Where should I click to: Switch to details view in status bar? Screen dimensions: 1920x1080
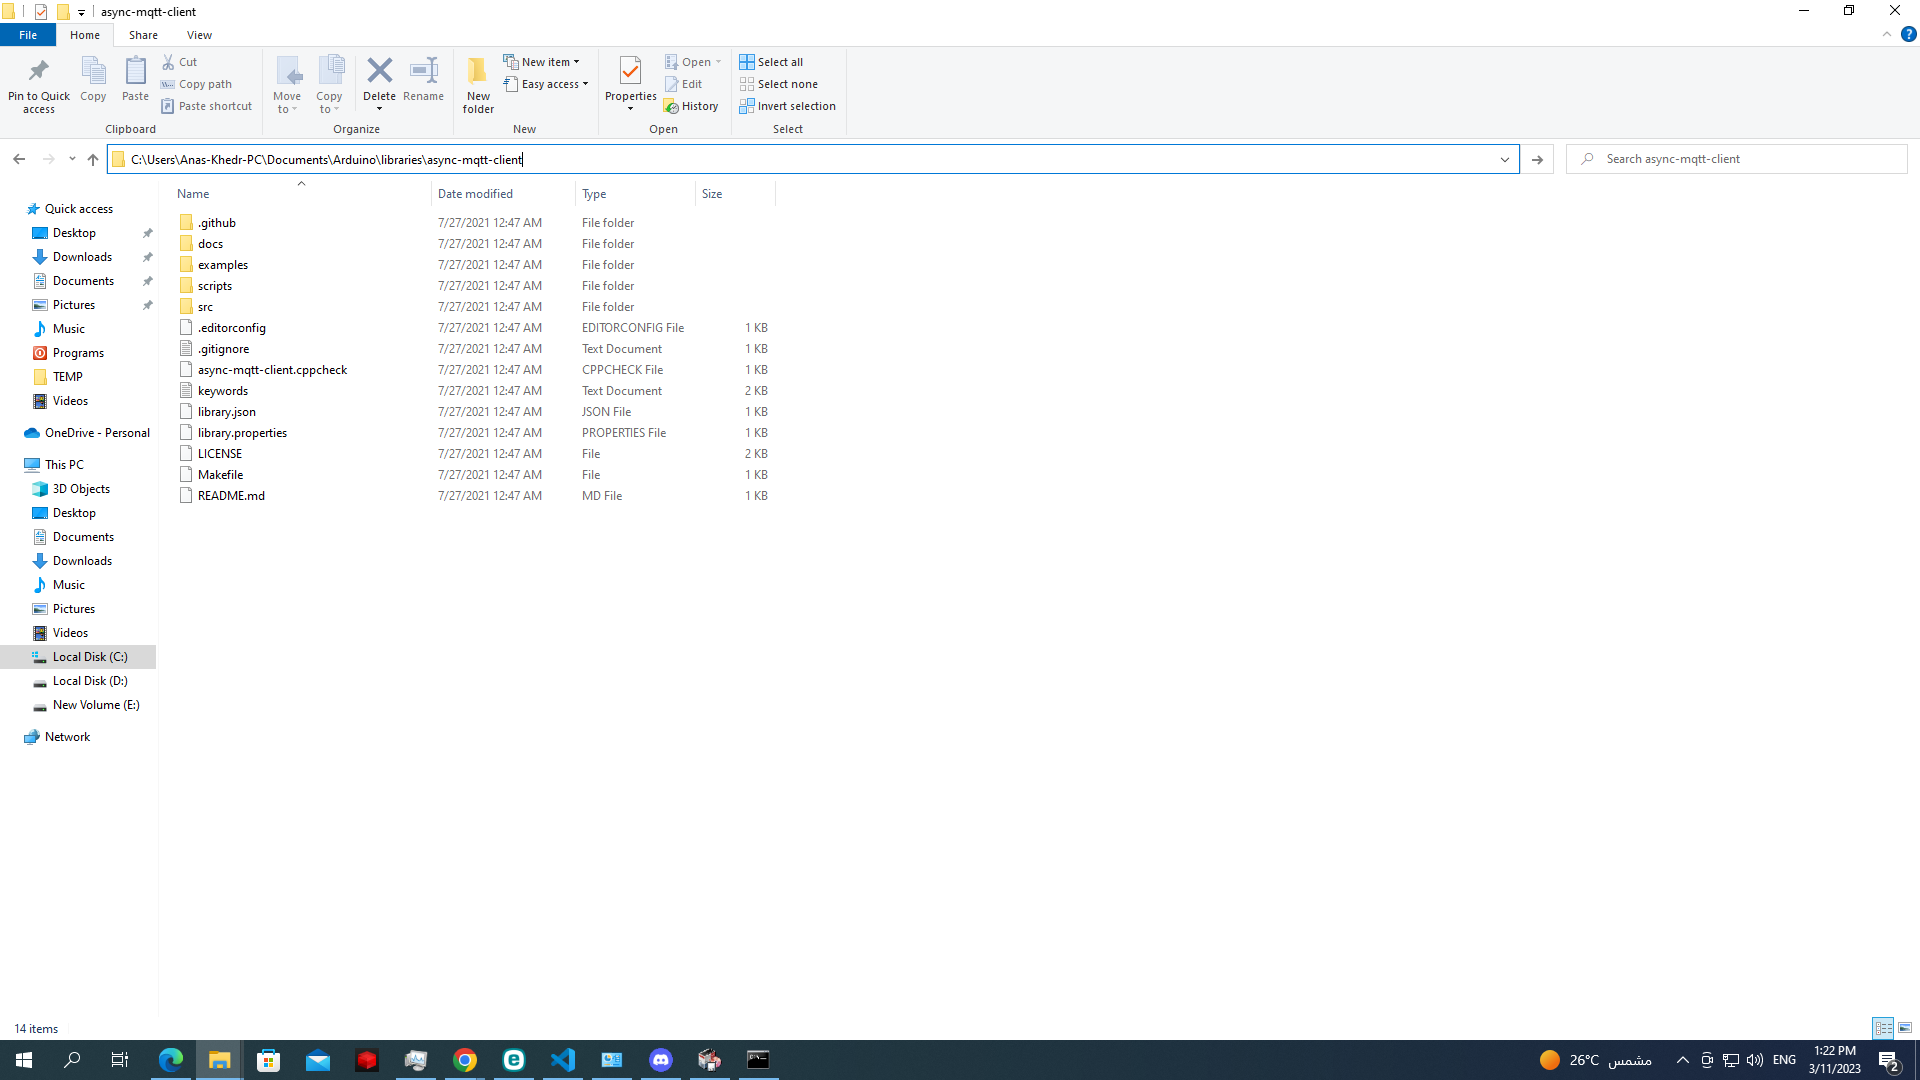tap(1883, 1028)
